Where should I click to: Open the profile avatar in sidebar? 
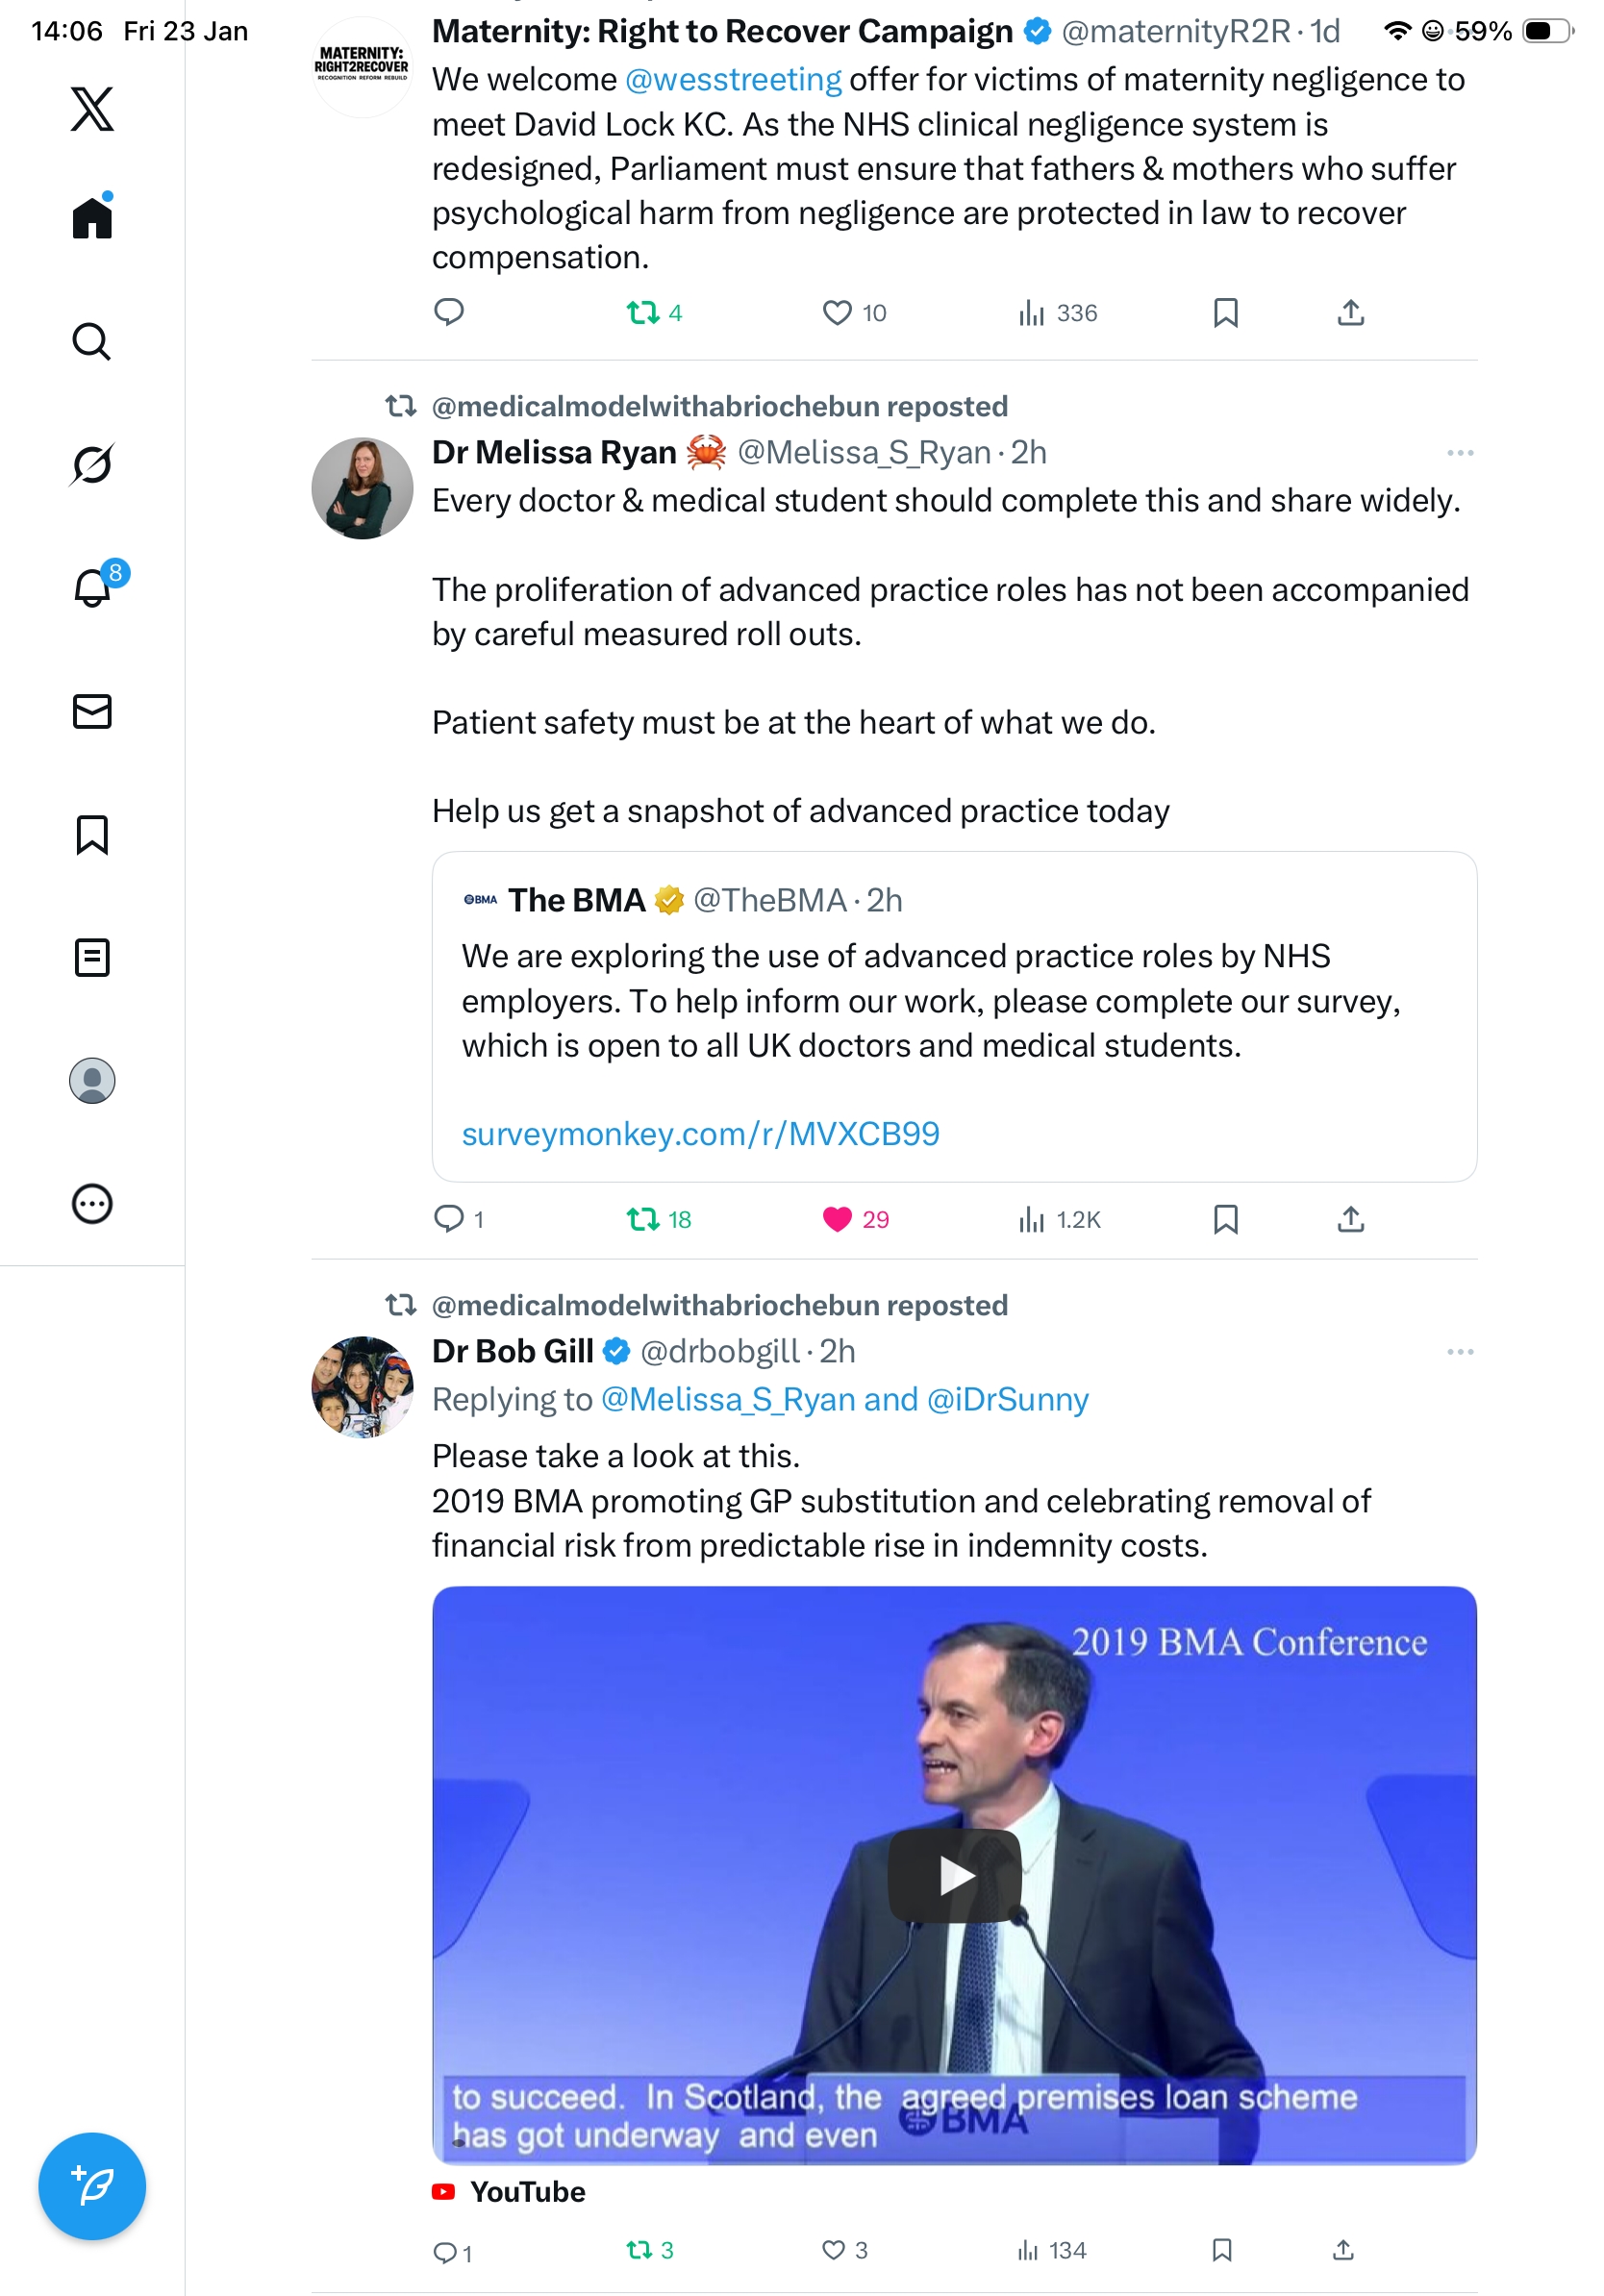(92, 1080)
